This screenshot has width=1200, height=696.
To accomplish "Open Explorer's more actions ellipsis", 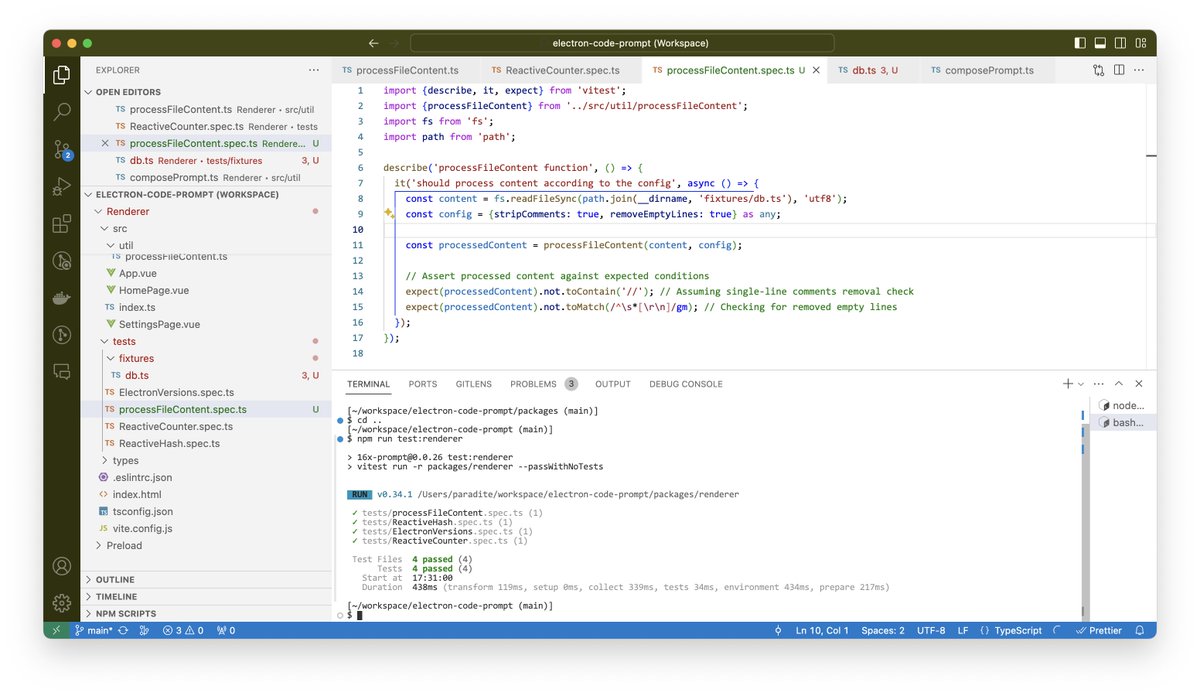I will [314, 70].
